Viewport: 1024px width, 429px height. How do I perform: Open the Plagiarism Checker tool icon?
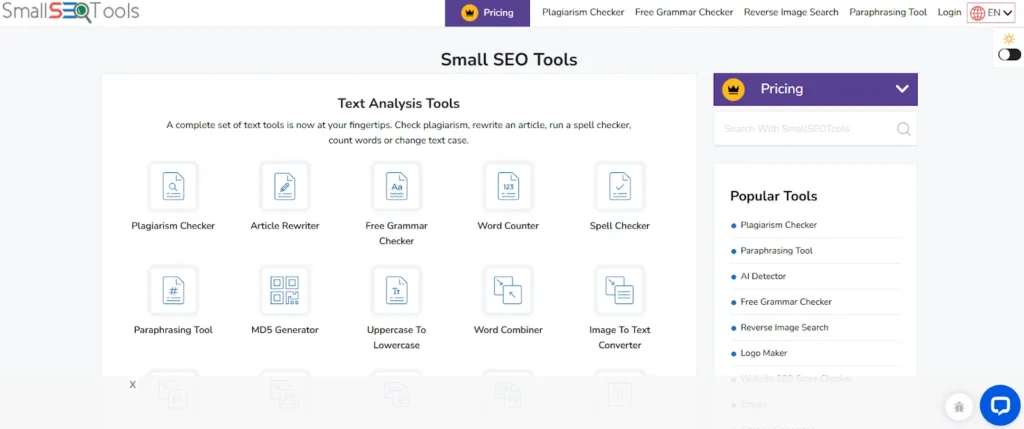tap(173, 186)
